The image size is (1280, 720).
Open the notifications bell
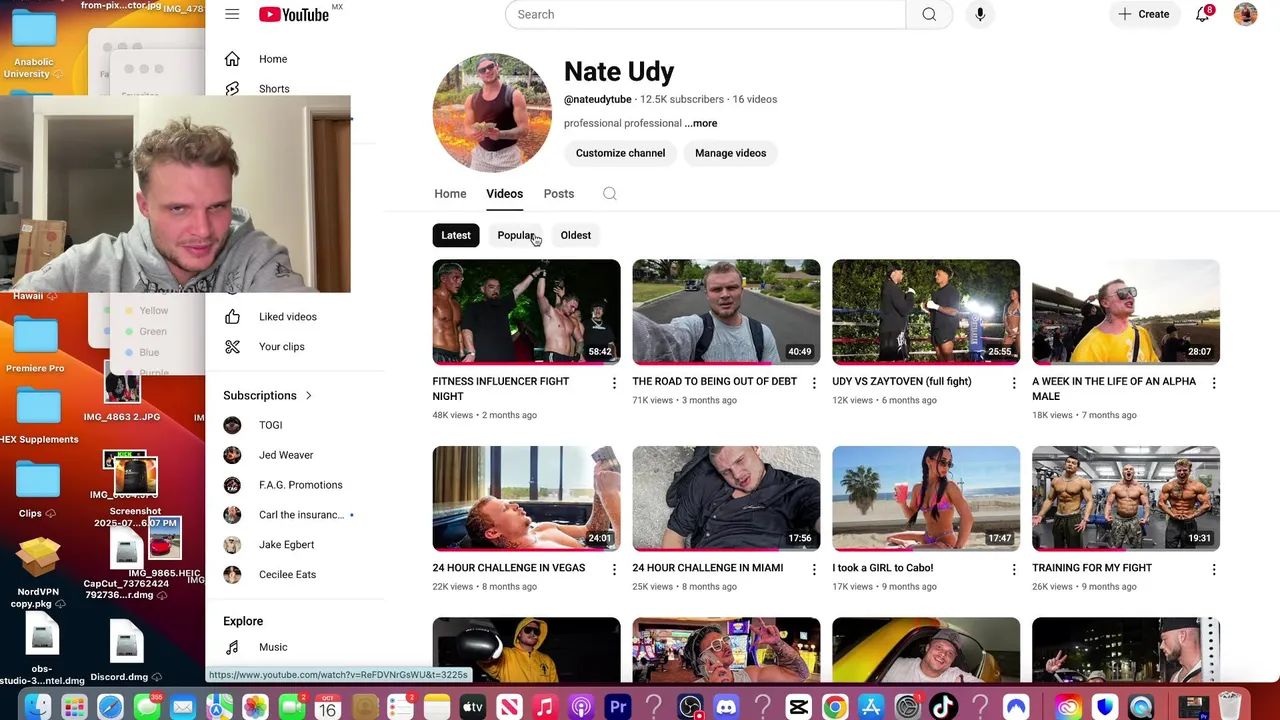[1203, 14]
